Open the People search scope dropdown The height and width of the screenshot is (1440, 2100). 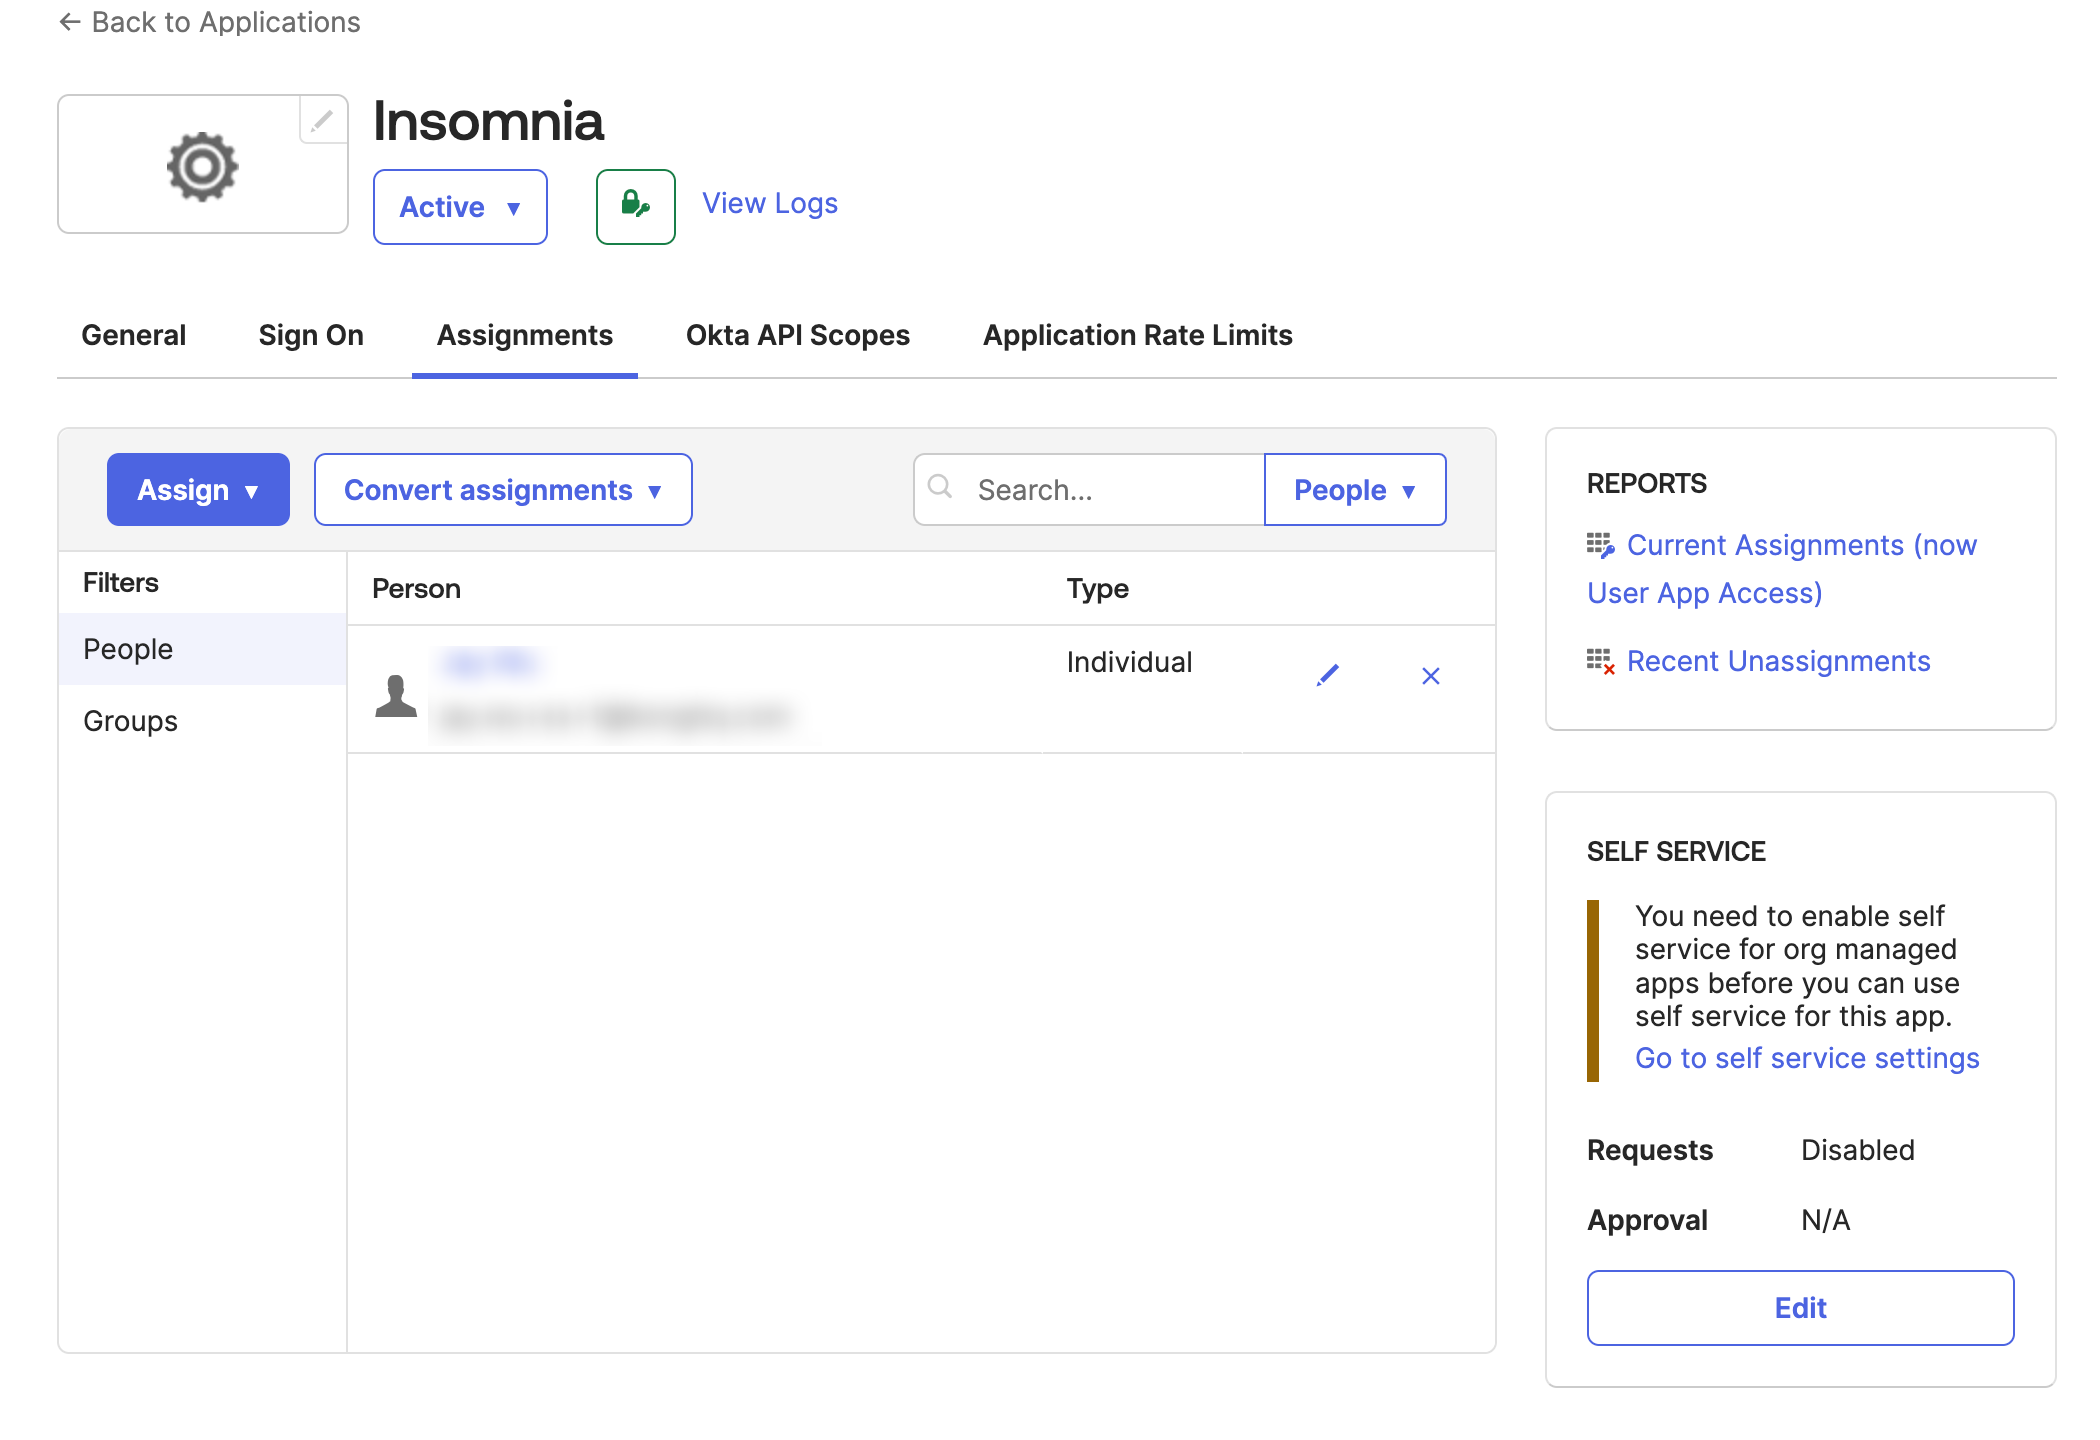click(x=1355, y=490)
